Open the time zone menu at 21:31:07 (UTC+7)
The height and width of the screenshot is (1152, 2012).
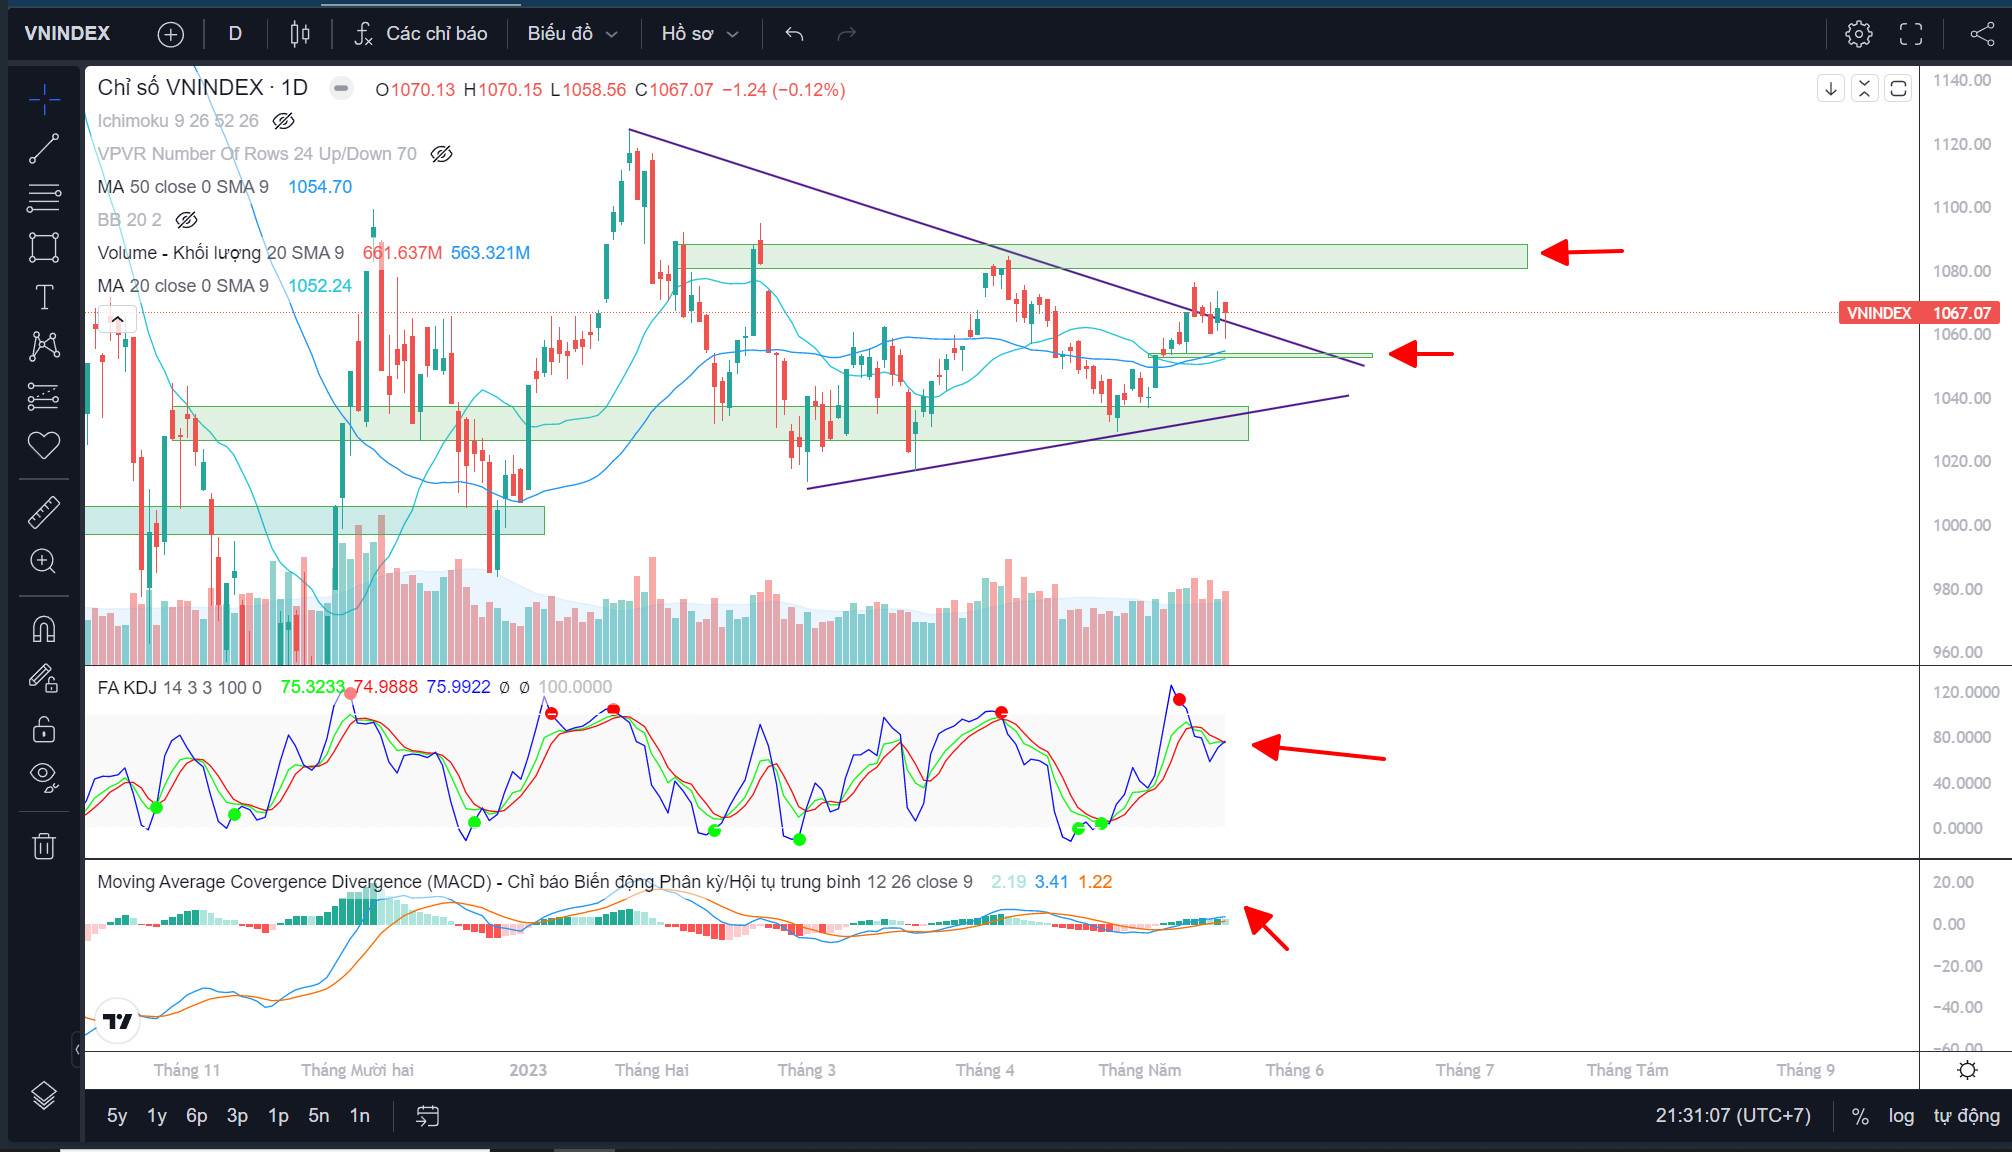point(1733,1116)
